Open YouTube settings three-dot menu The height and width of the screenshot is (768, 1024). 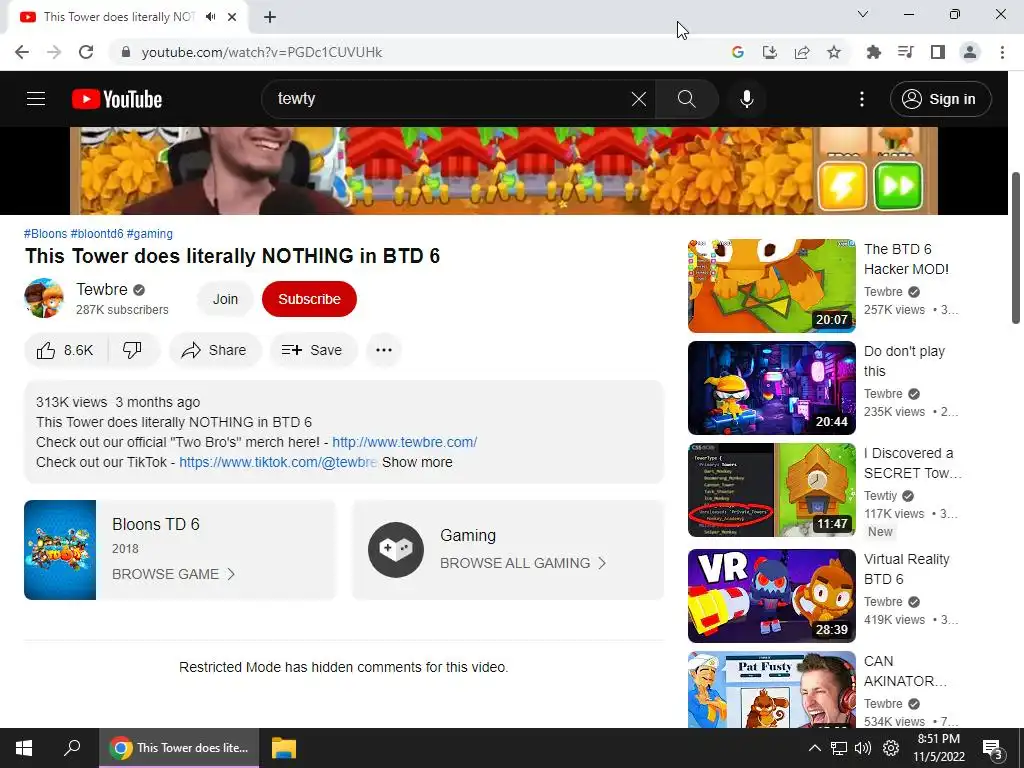862,99
